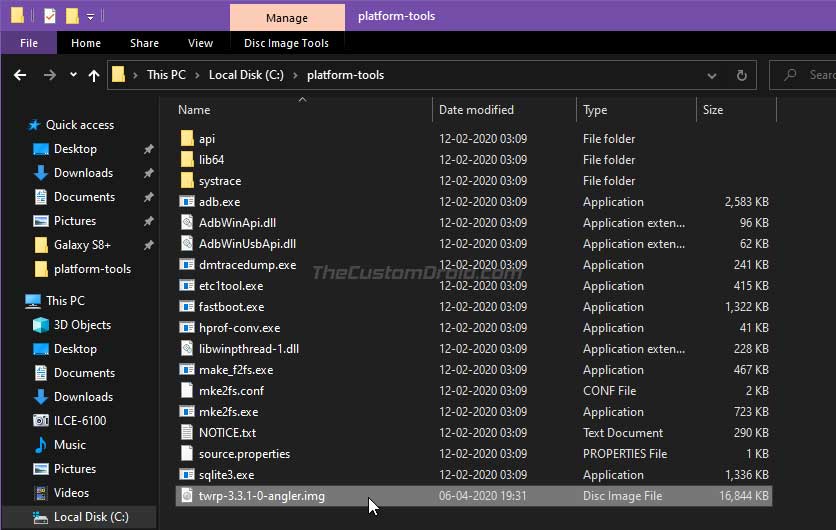This screenshot has height=530, width=836.
Task: Open the File menu
Action: click(29, 43)
